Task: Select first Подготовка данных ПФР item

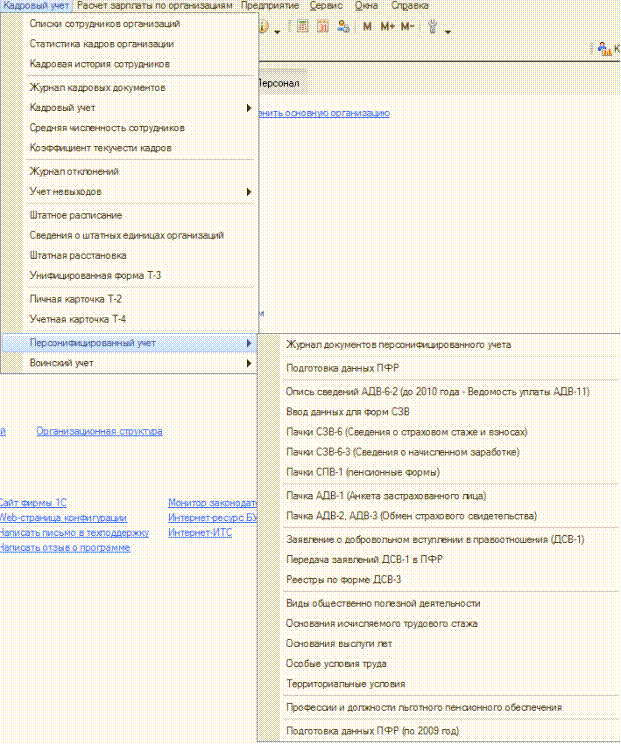Action: [x=439, y=368]
